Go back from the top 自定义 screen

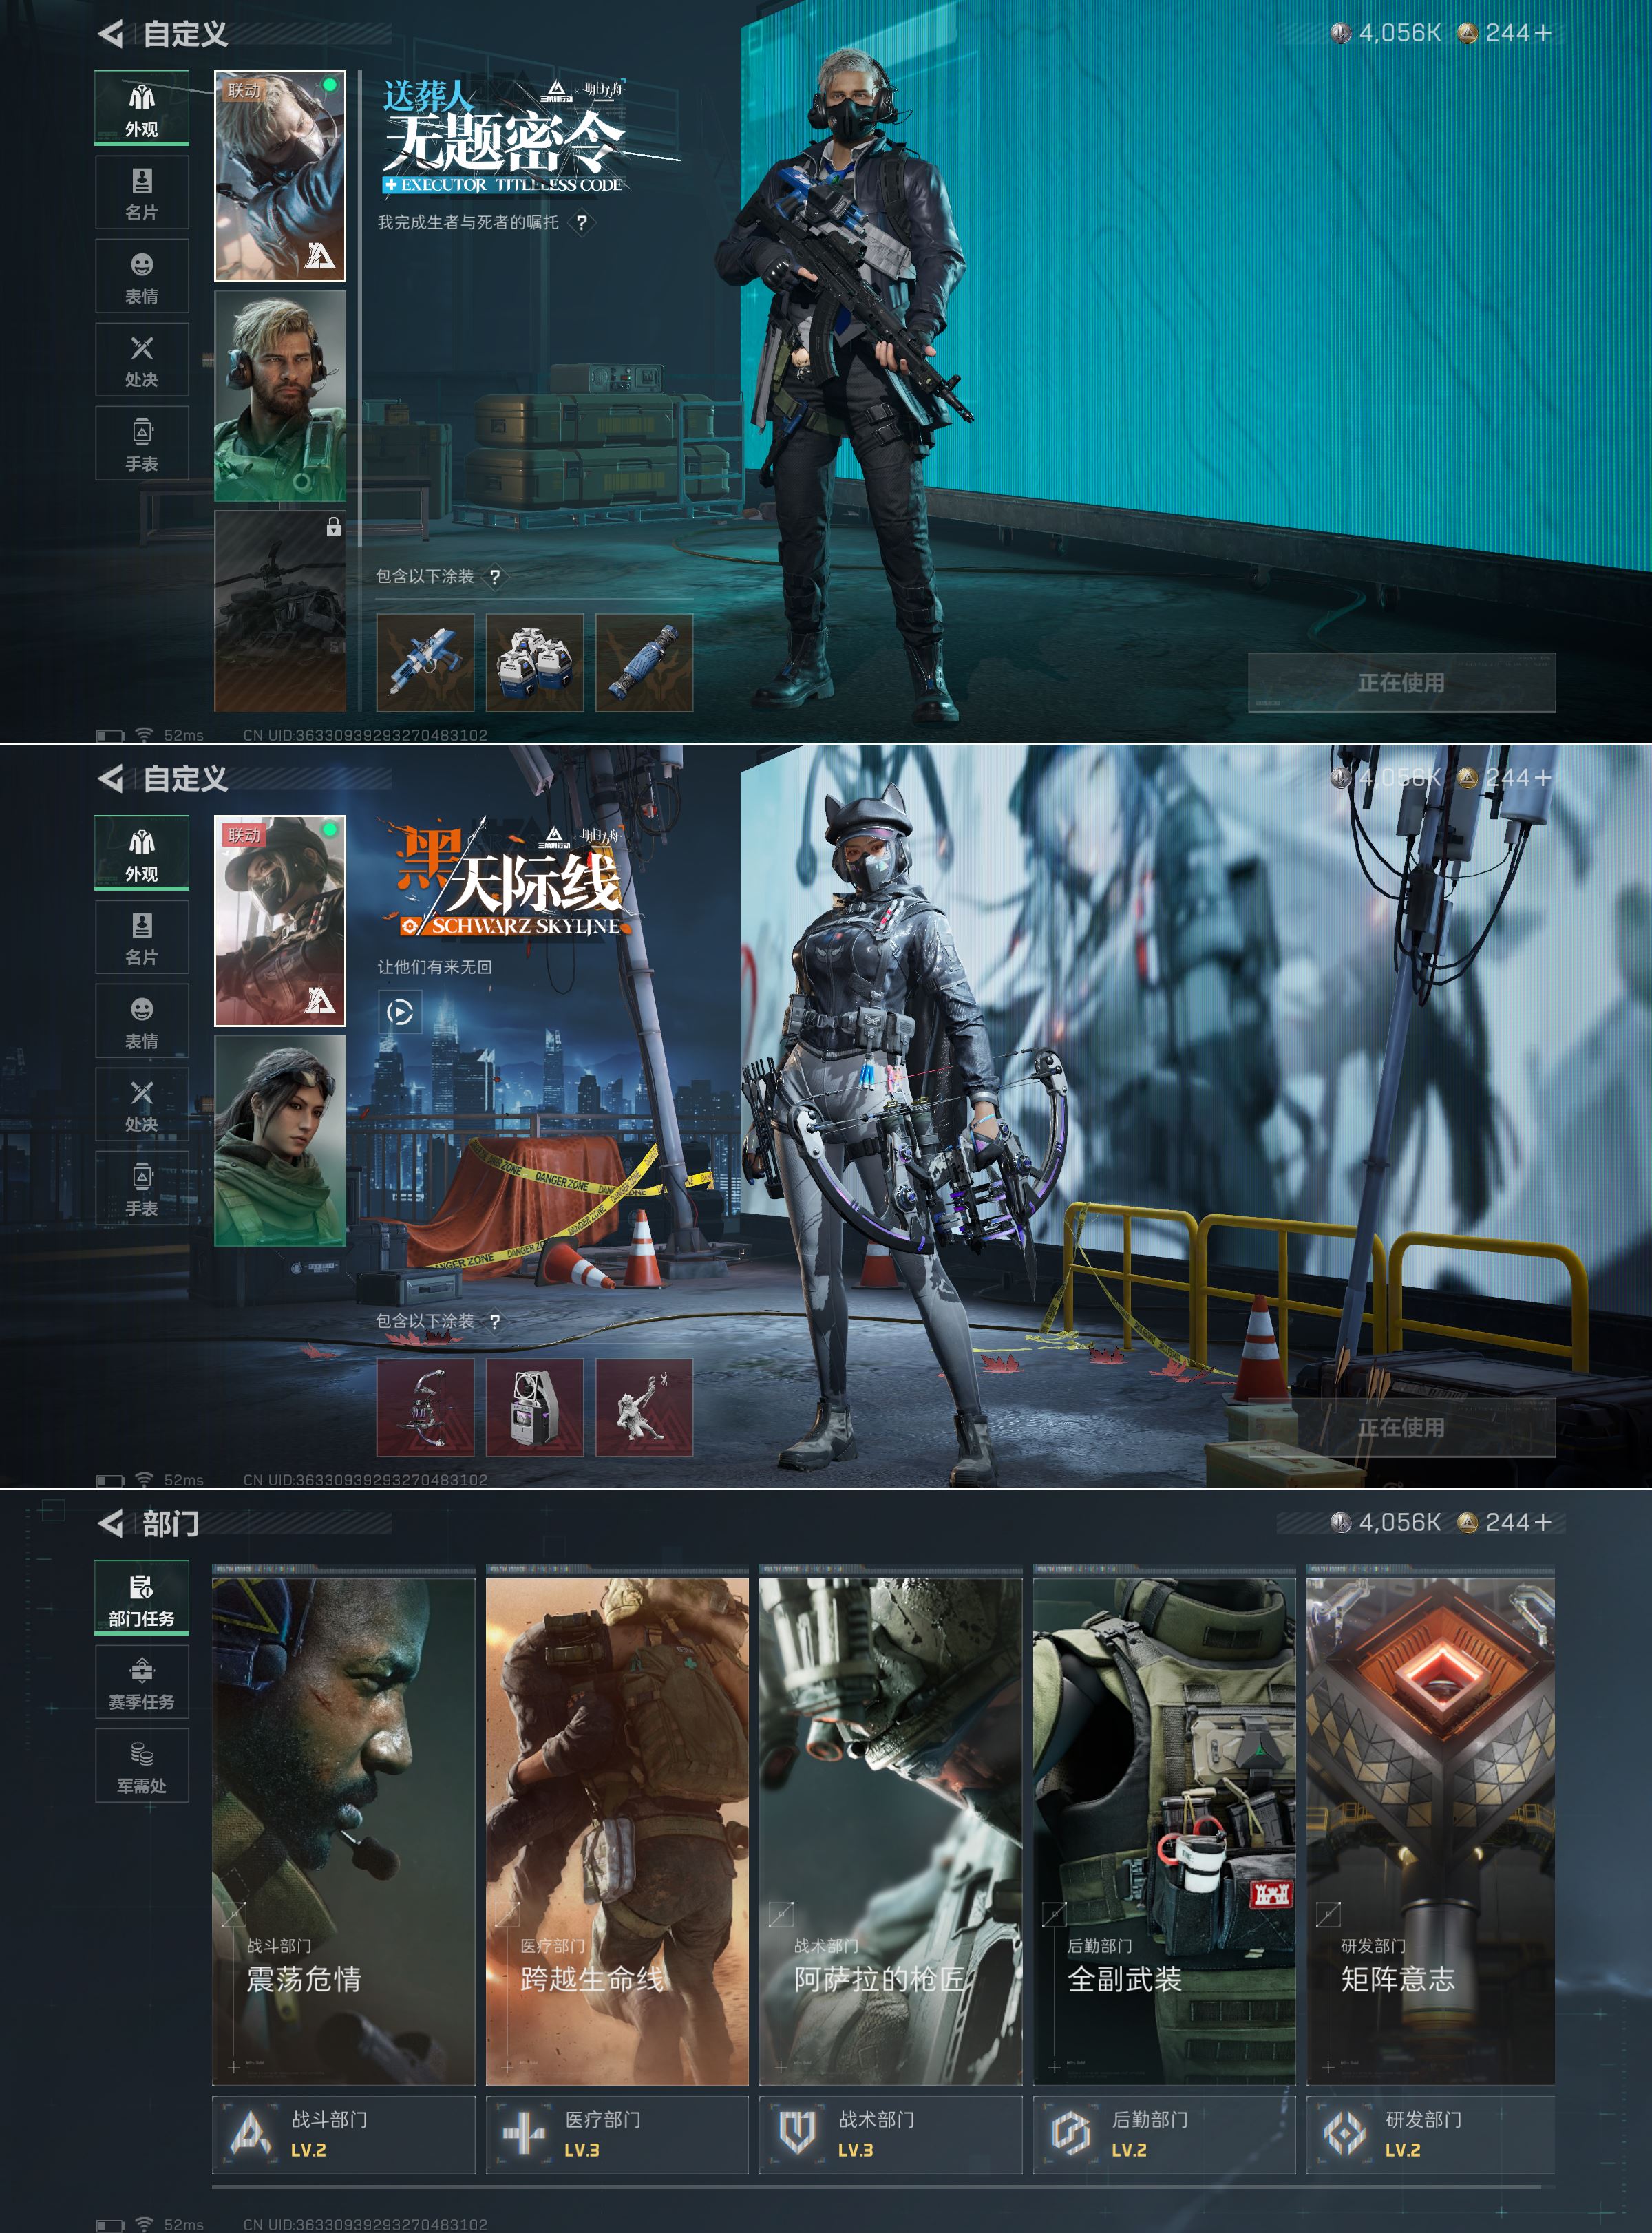[x=111, y=34]
